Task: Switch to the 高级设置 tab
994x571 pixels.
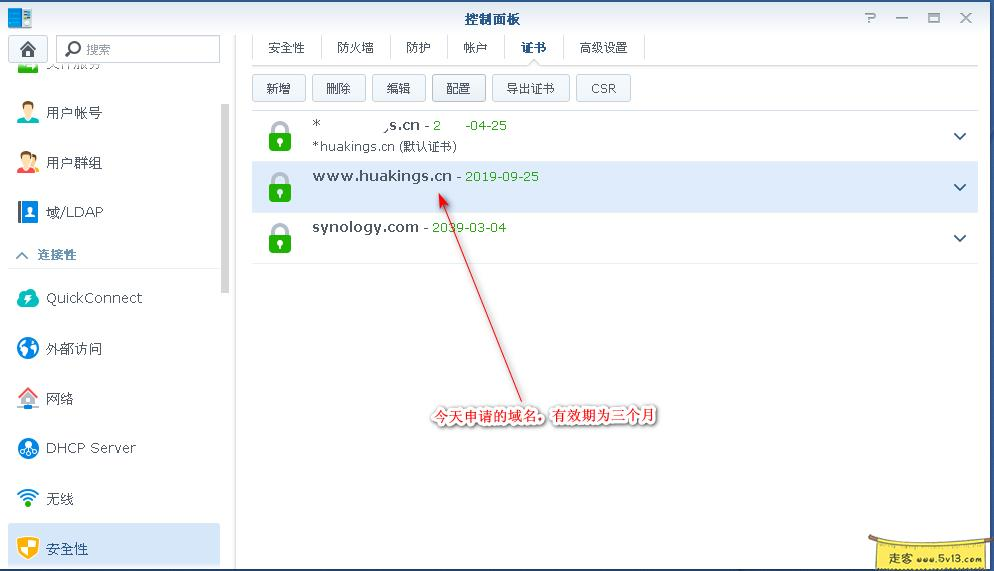Action: [x=603, y=48]
